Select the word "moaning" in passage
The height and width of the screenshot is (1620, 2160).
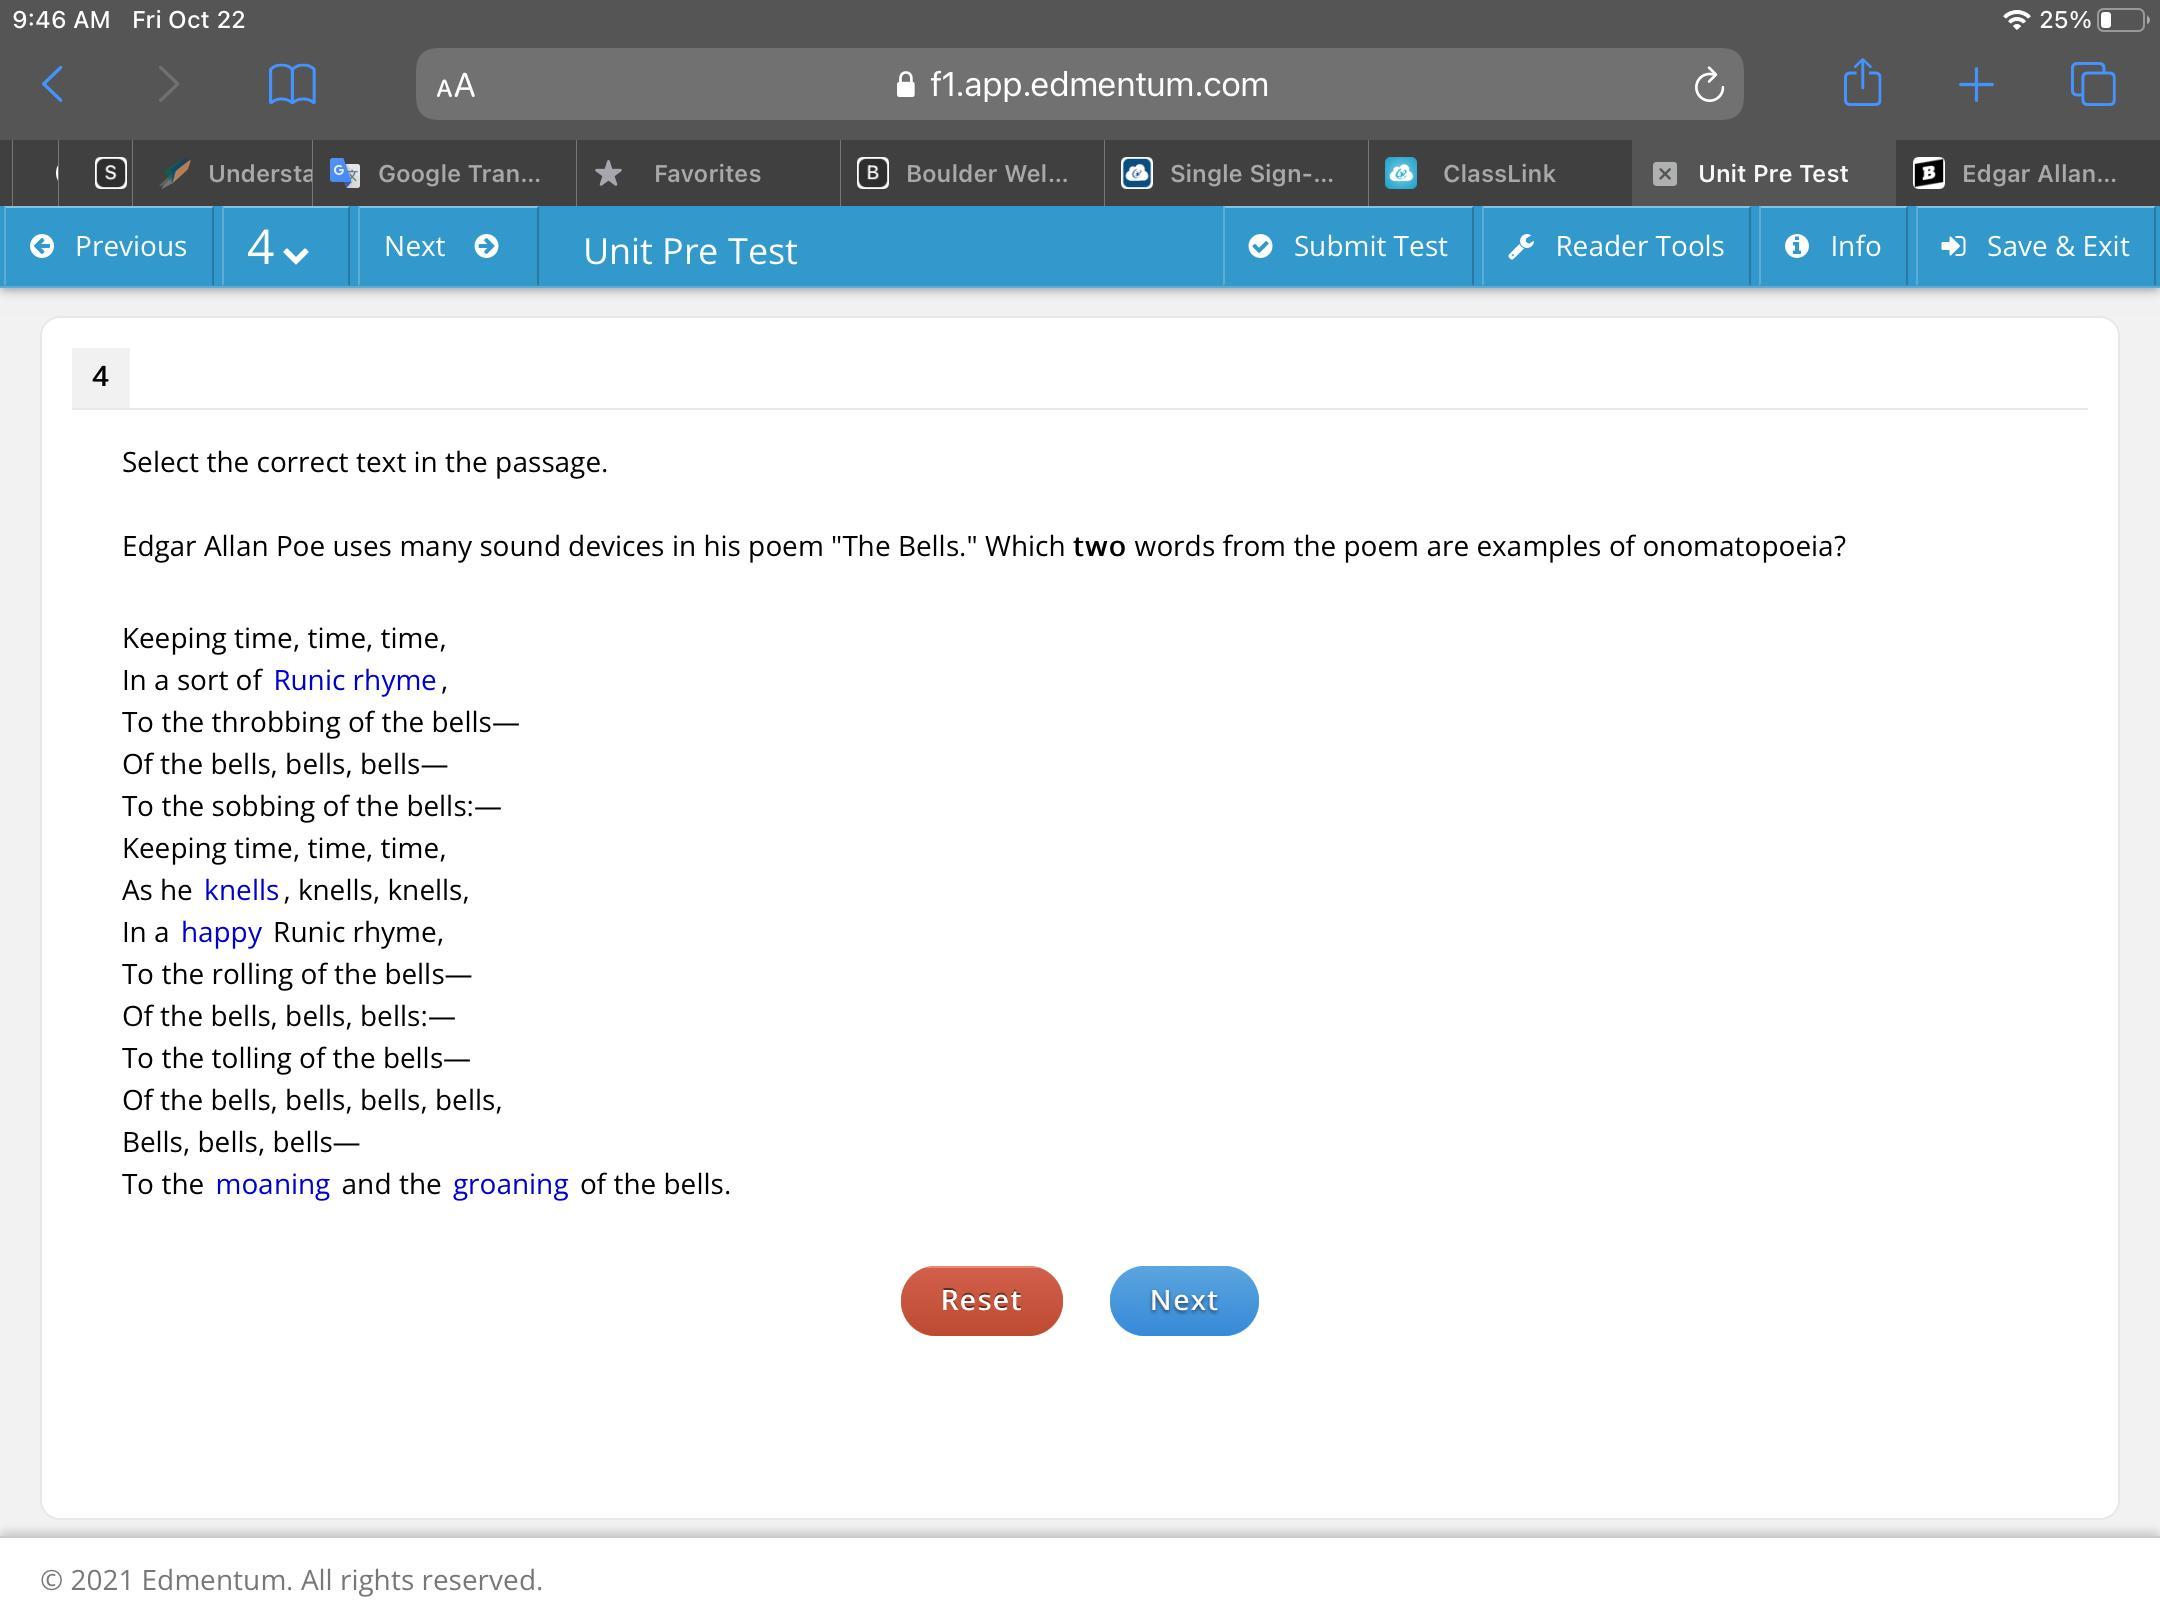(x=272, y=1184)
